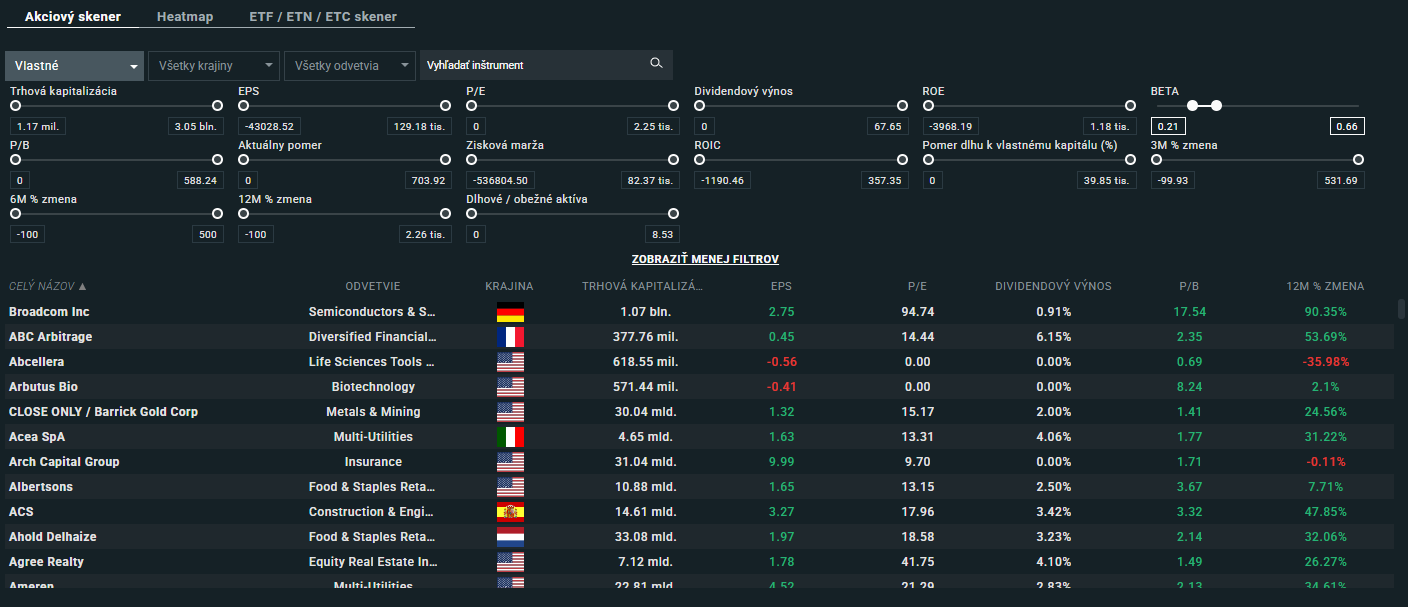Open the Všetky odvetvia sector dropdown
Image resolution: width=1408 pixels, height=607 pixels.
click(349, 66)
